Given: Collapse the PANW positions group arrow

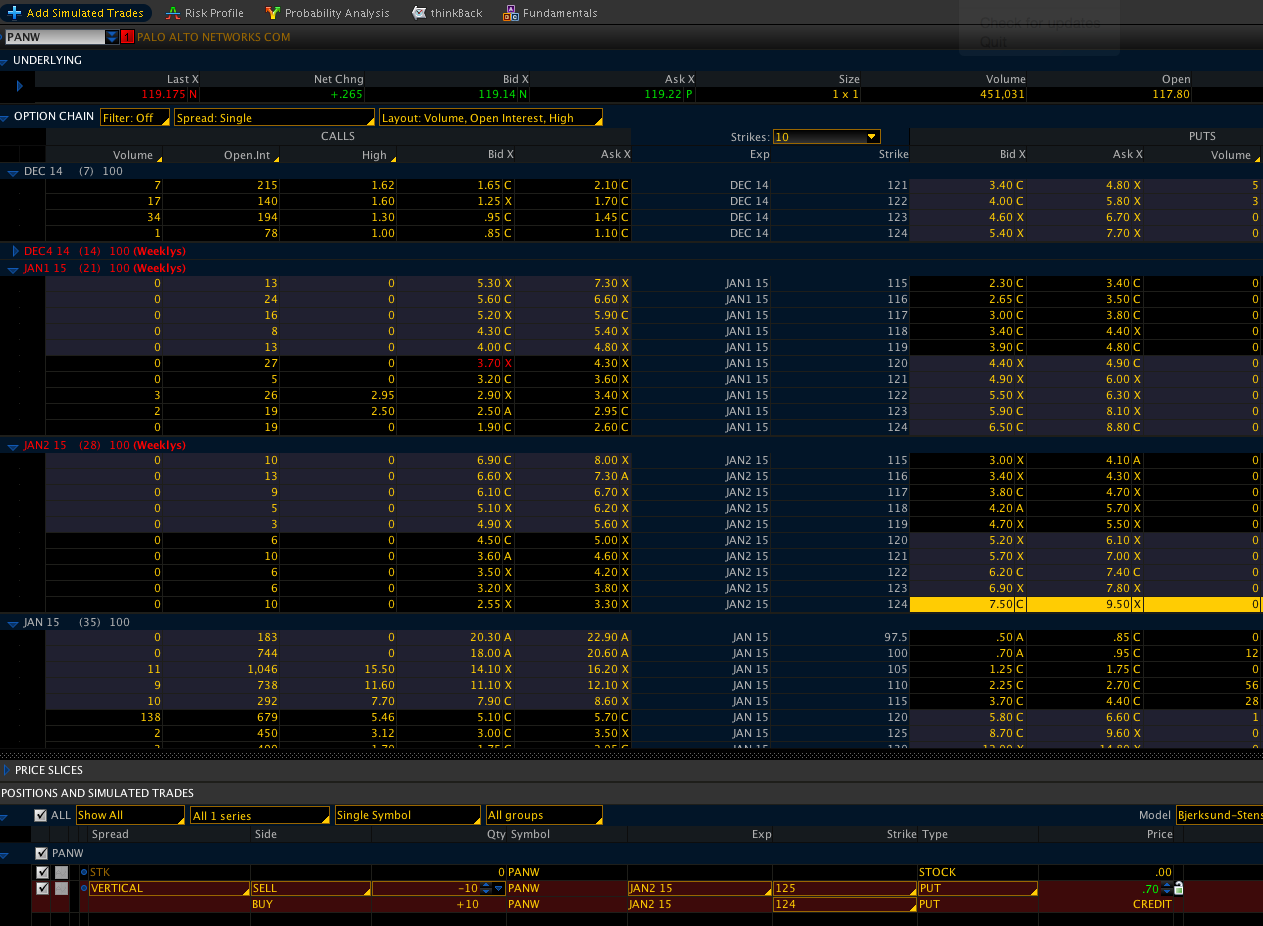Looking at the screenshot, I should pos(5,855).
